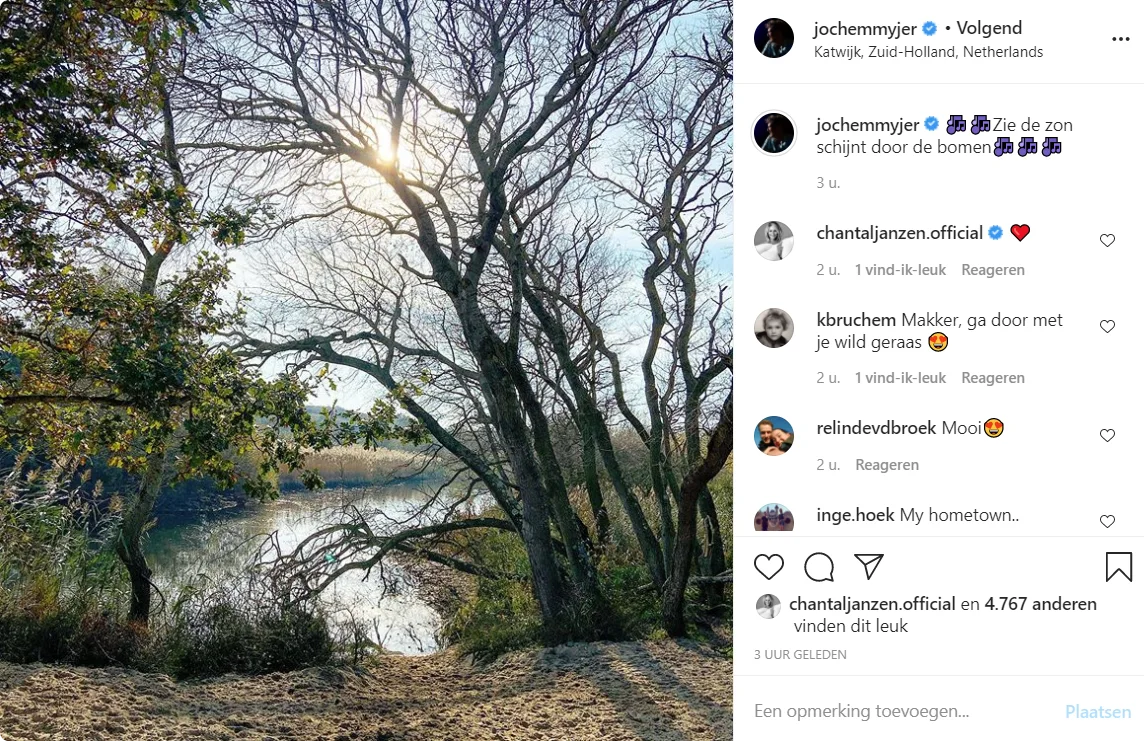Screen dimensions: 1144x741
Task: Like chantaljanzen.official's heart comment
Action: pyautogui.click(x=1107, y=241)
